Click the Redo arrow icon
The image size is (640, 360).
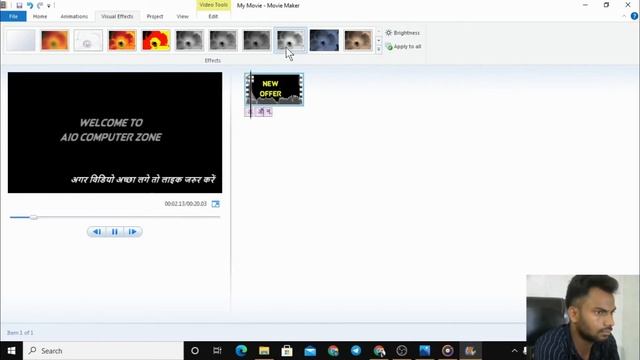[40, 5]
